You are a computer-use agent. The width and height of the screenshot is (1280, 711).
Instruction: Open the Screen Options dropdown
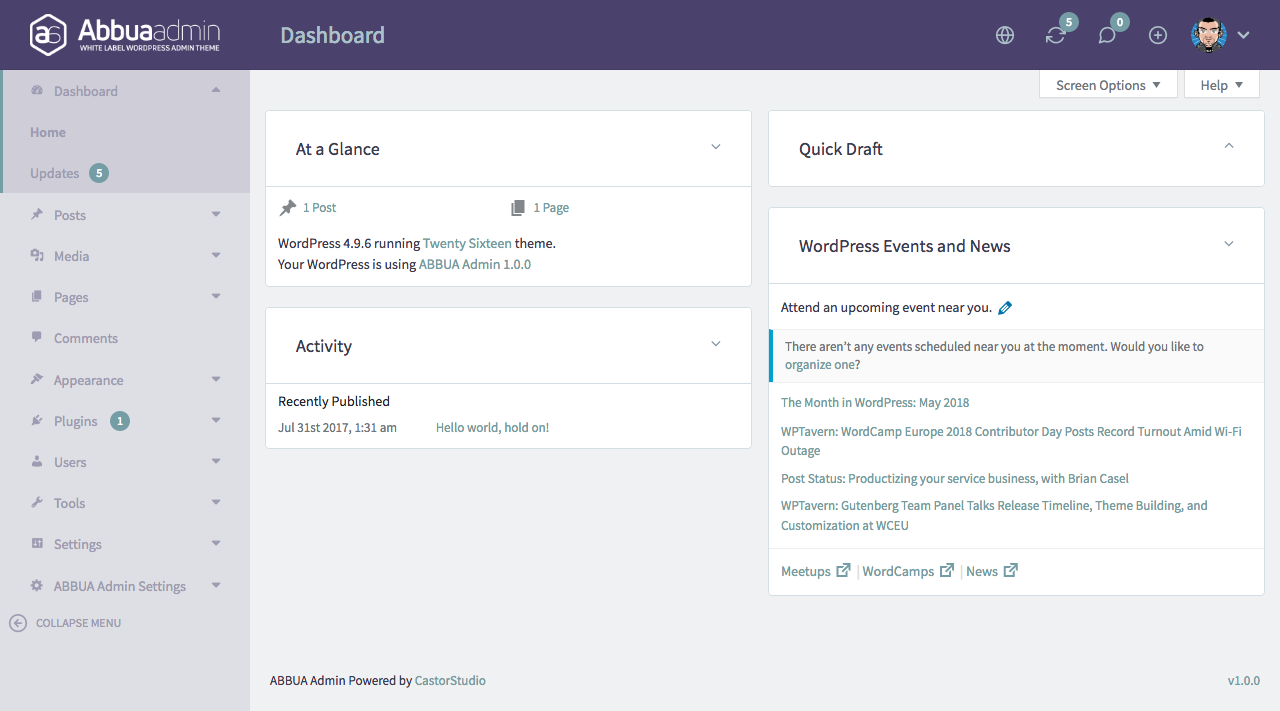pyautogui.click(x=1108, y=85)
